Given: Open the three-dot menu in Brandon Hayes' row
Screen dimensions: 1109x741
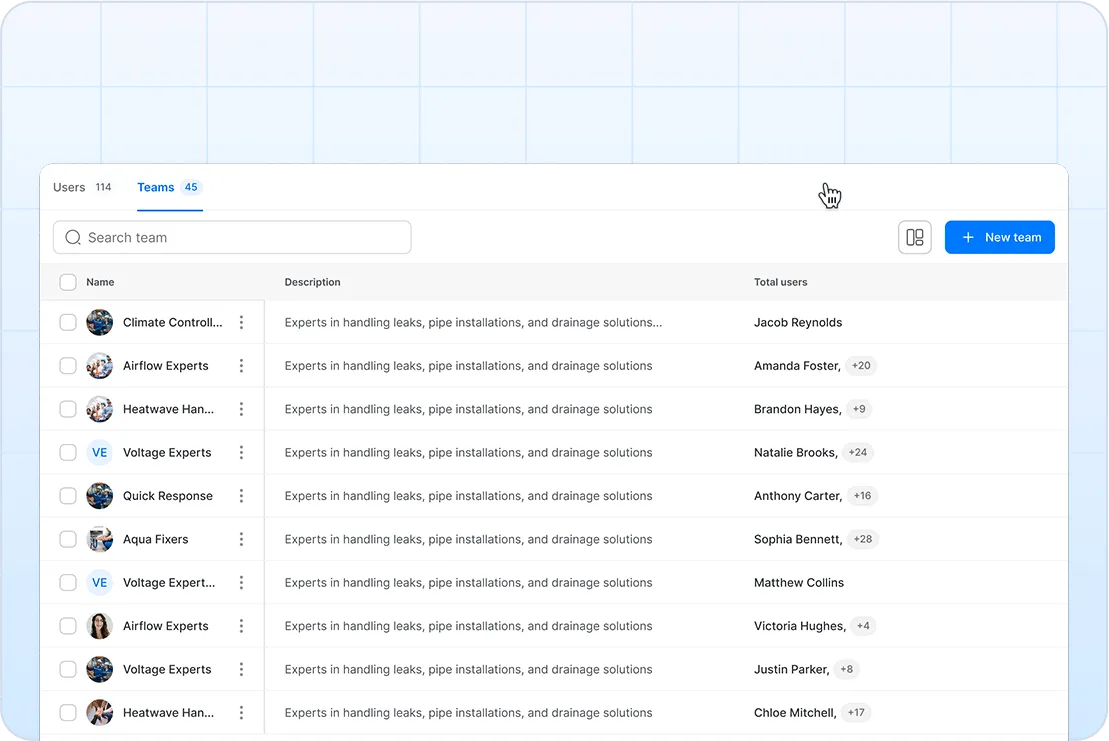Looking at the screenshot, I should coord(241,409).
